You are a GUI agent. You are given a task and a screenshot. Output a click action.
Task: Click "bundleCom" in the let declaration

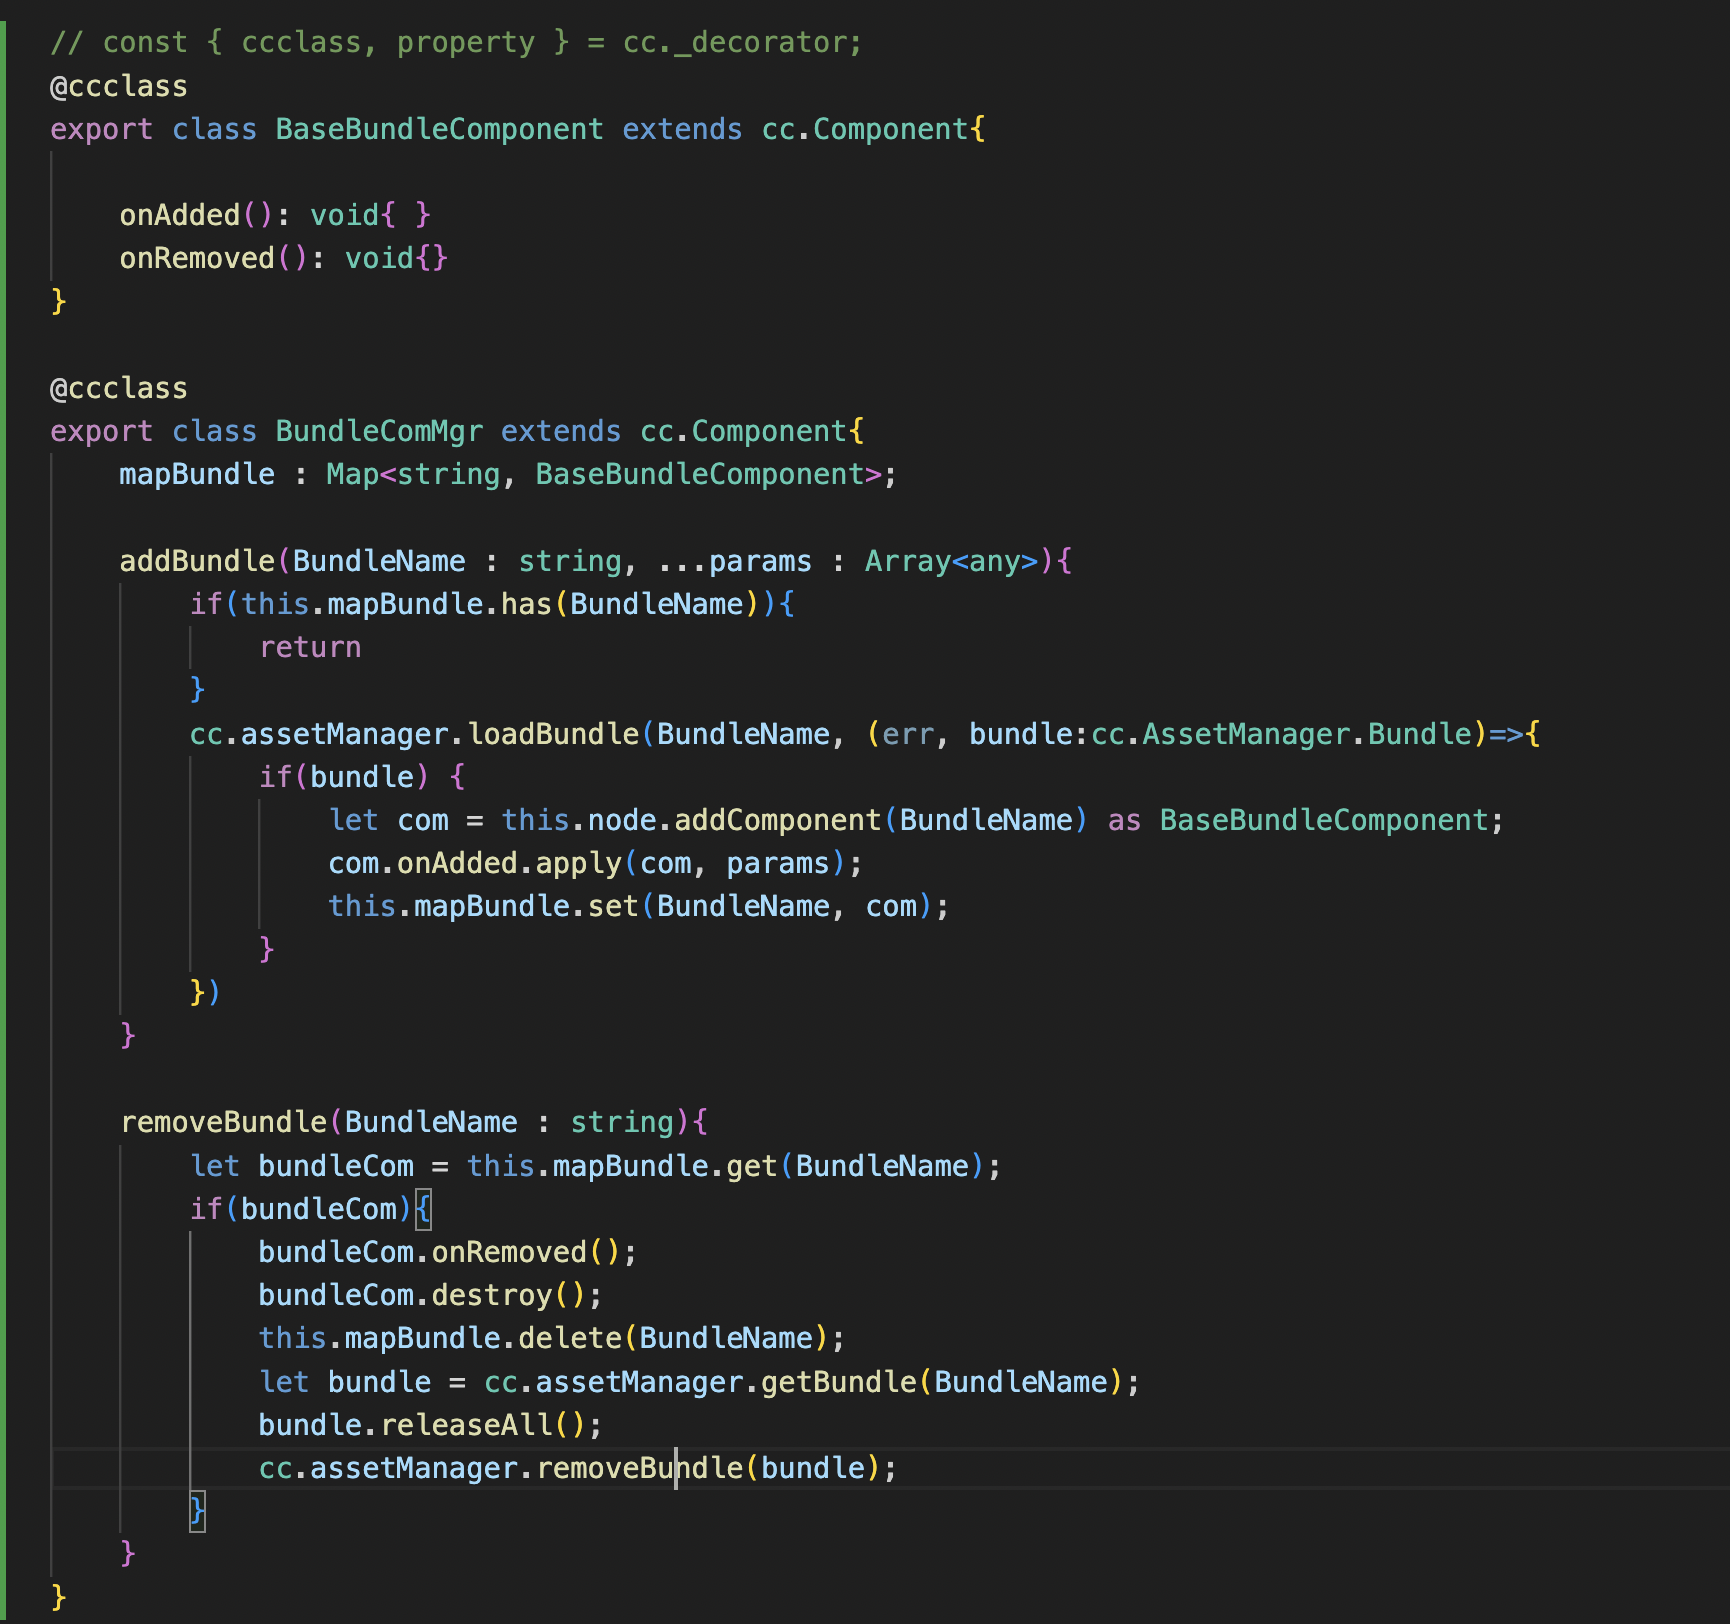336,1166
